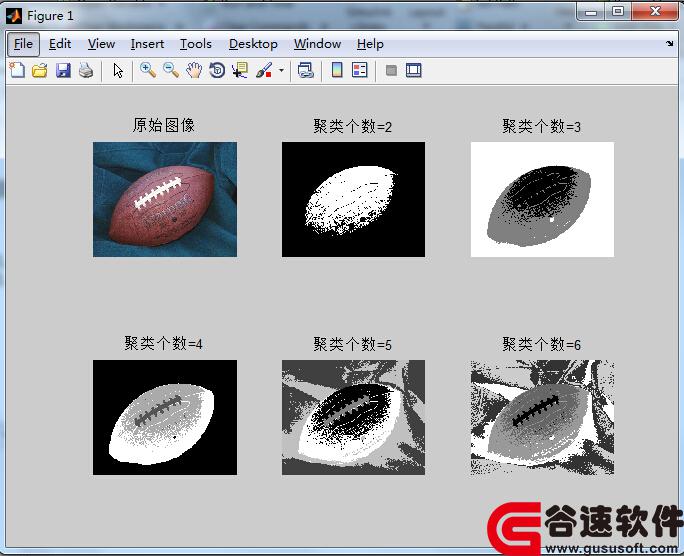Viewport: 684px width, 556px height.
Task: Activate the Zoom Out magnifier tool
Action: 171,70
